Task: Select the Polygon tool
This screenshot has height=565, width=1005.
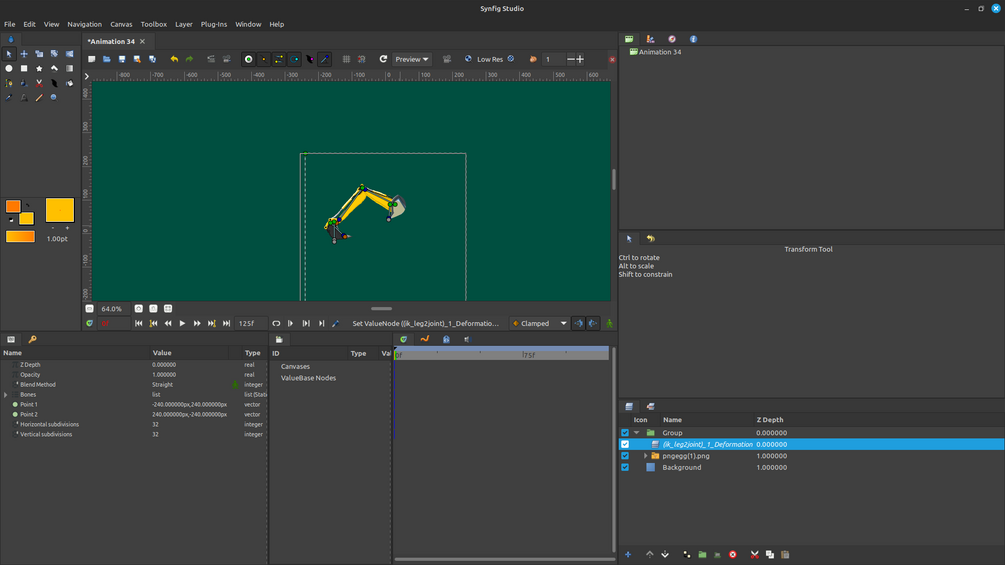Action: [54, 69]
